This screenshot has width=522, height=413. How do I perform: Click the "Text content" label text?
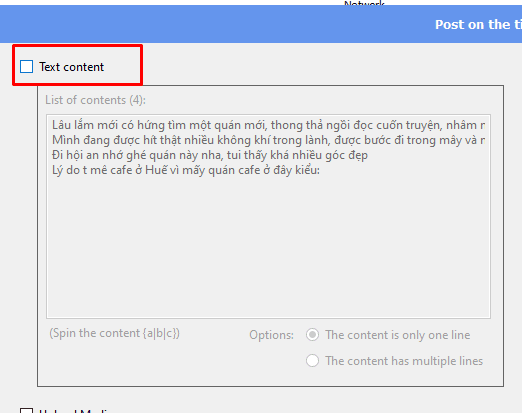[x=72, y=67]
